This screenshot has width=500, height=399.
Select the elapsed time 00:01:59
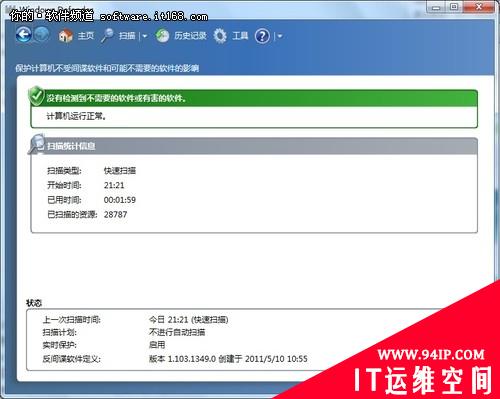pyautogui.click(x=120, y=200)
